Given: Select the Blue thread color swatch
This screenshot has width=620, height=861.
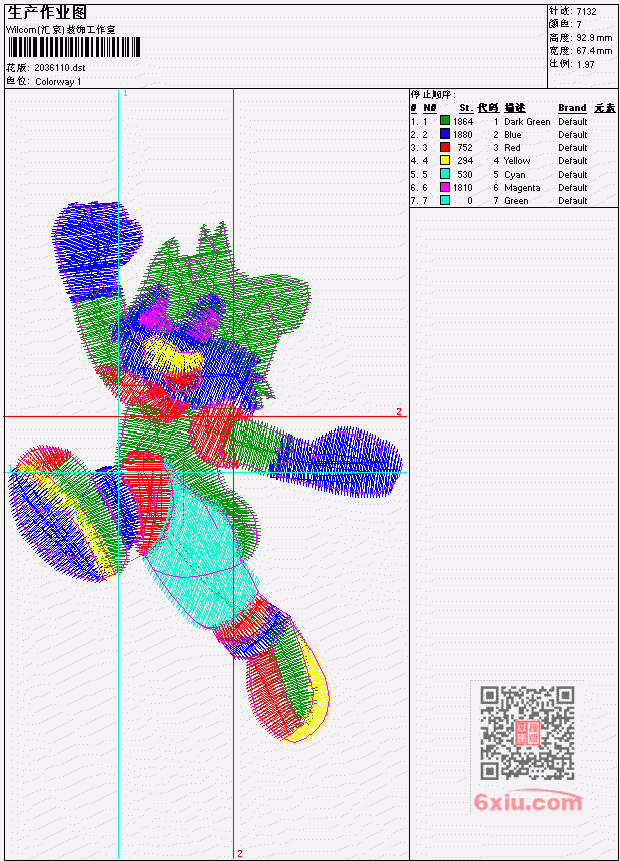Looking at the screenshot, I should [x=445, y=134].
